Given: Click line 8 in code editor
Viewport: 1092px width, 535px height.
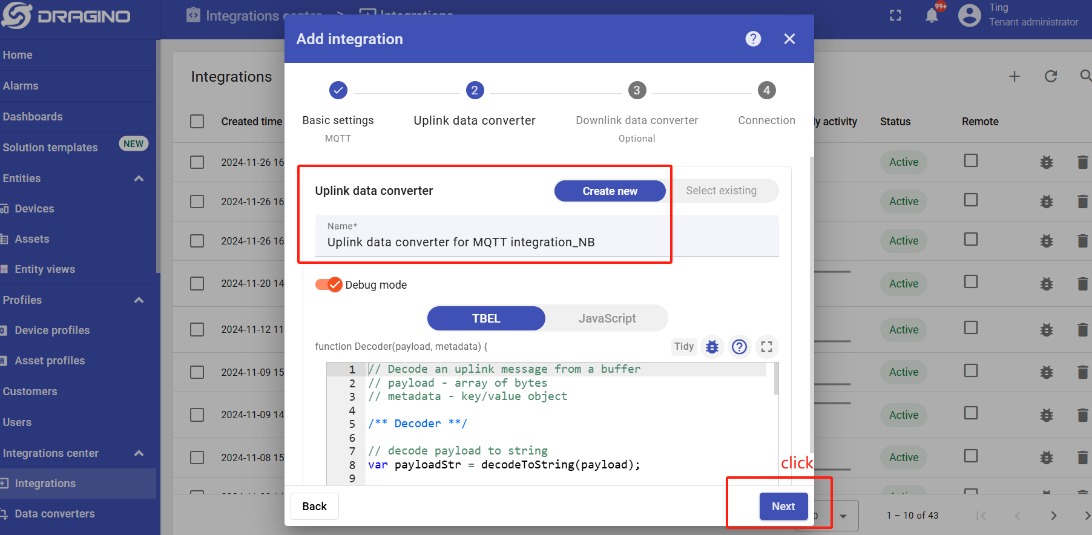Looking at the screenshot, I should [504, 465].
